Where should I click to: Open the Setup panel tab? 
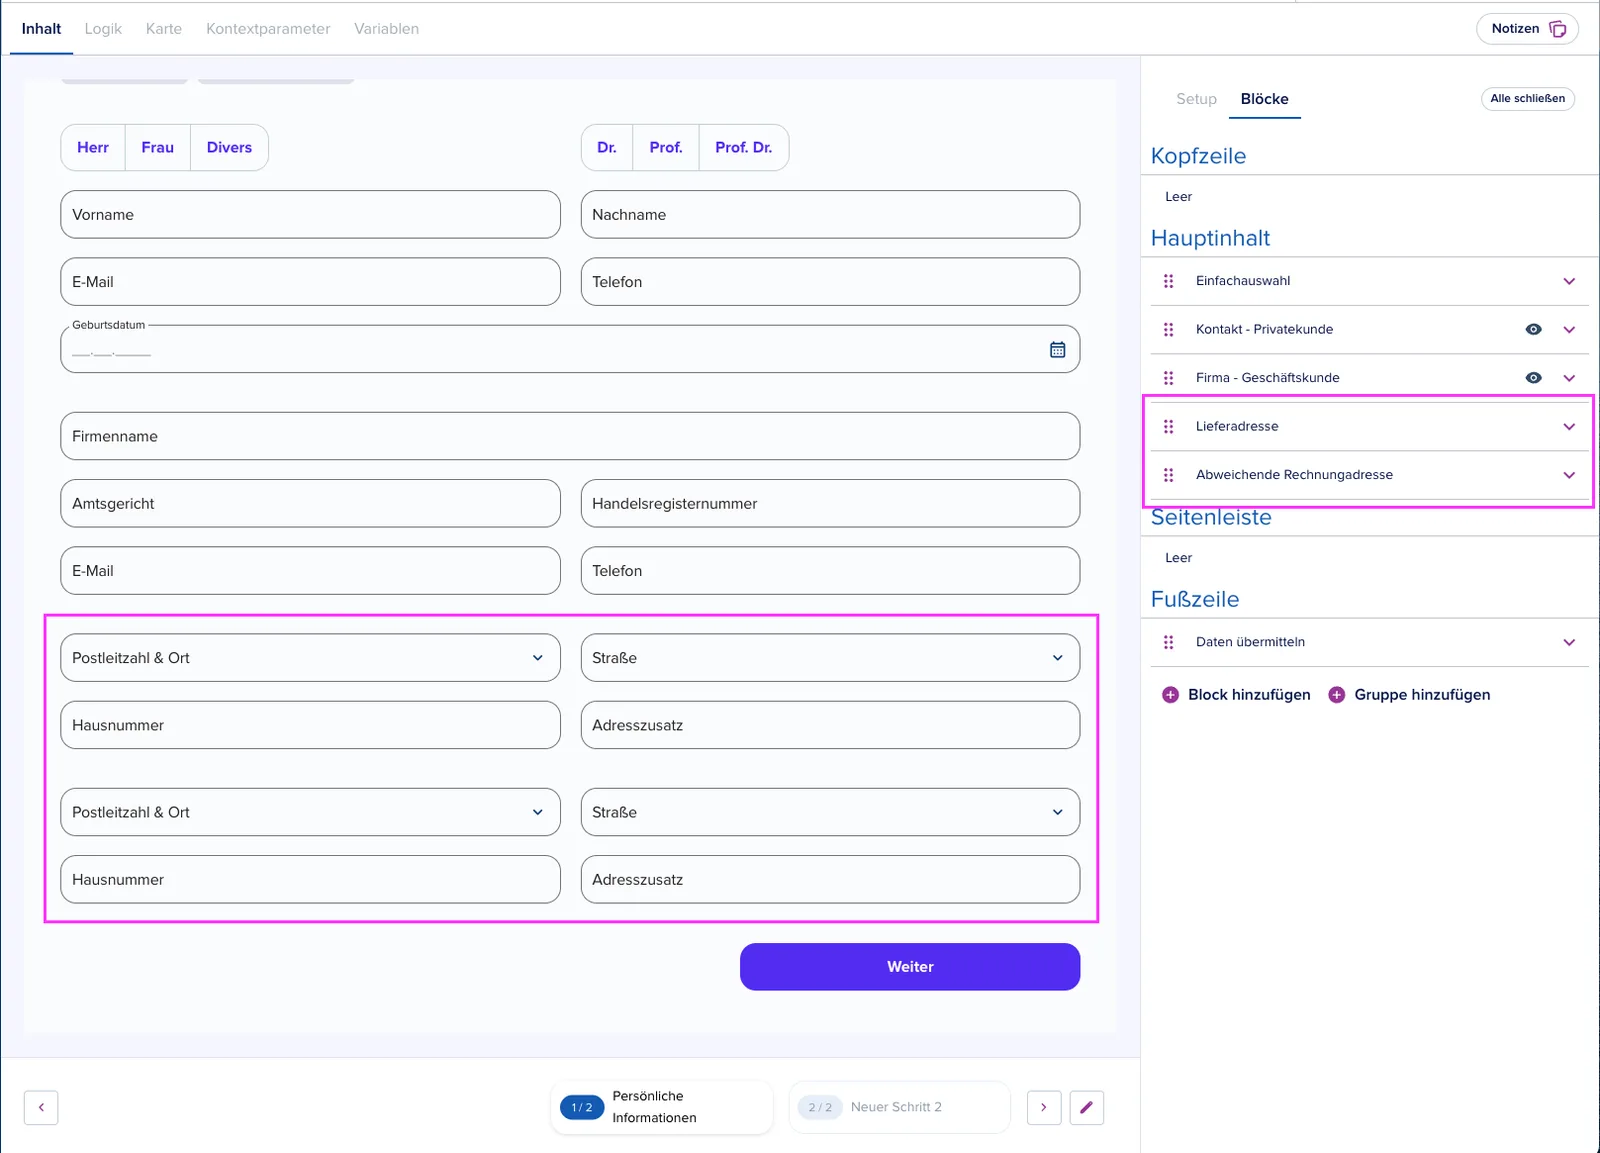1196,99
